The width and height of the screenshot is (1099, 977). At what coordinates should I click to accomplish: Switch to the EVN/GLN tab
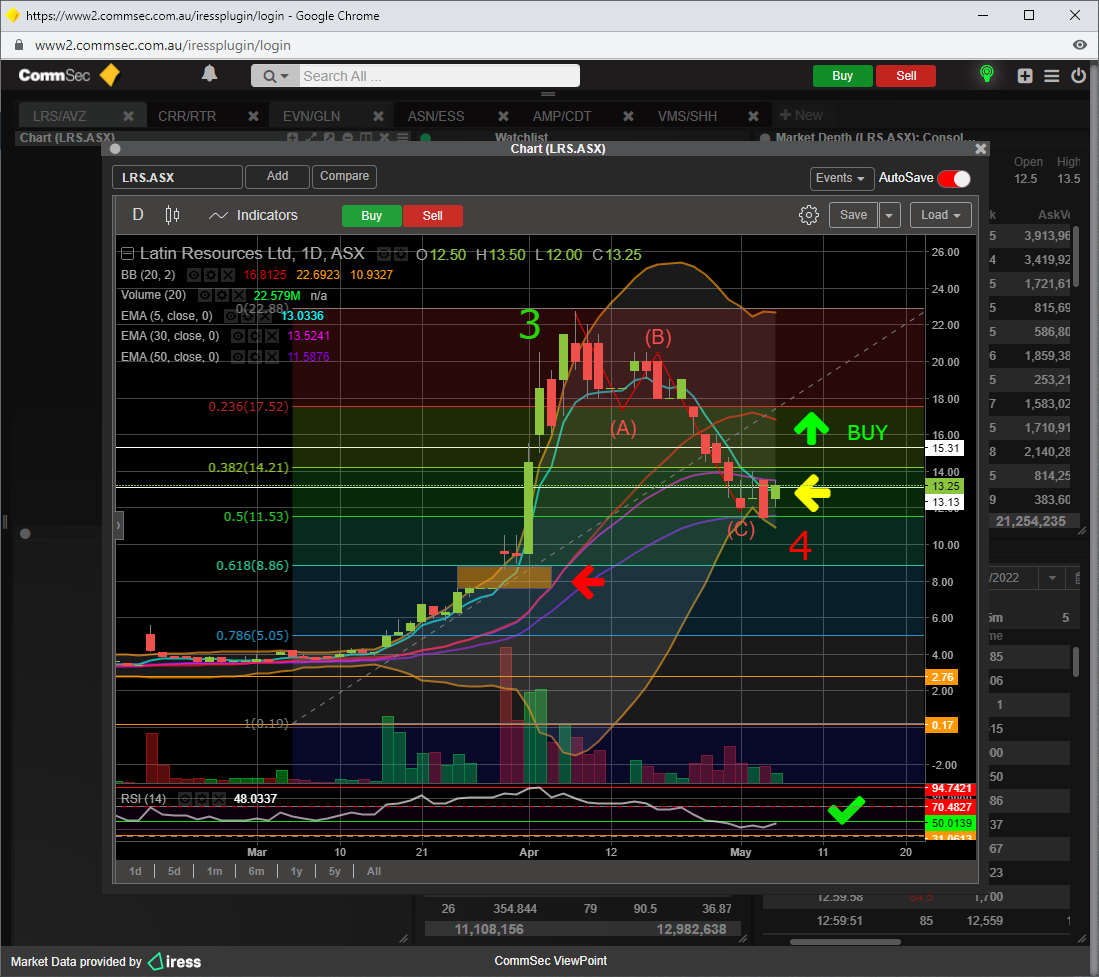[x=311, y=116]
